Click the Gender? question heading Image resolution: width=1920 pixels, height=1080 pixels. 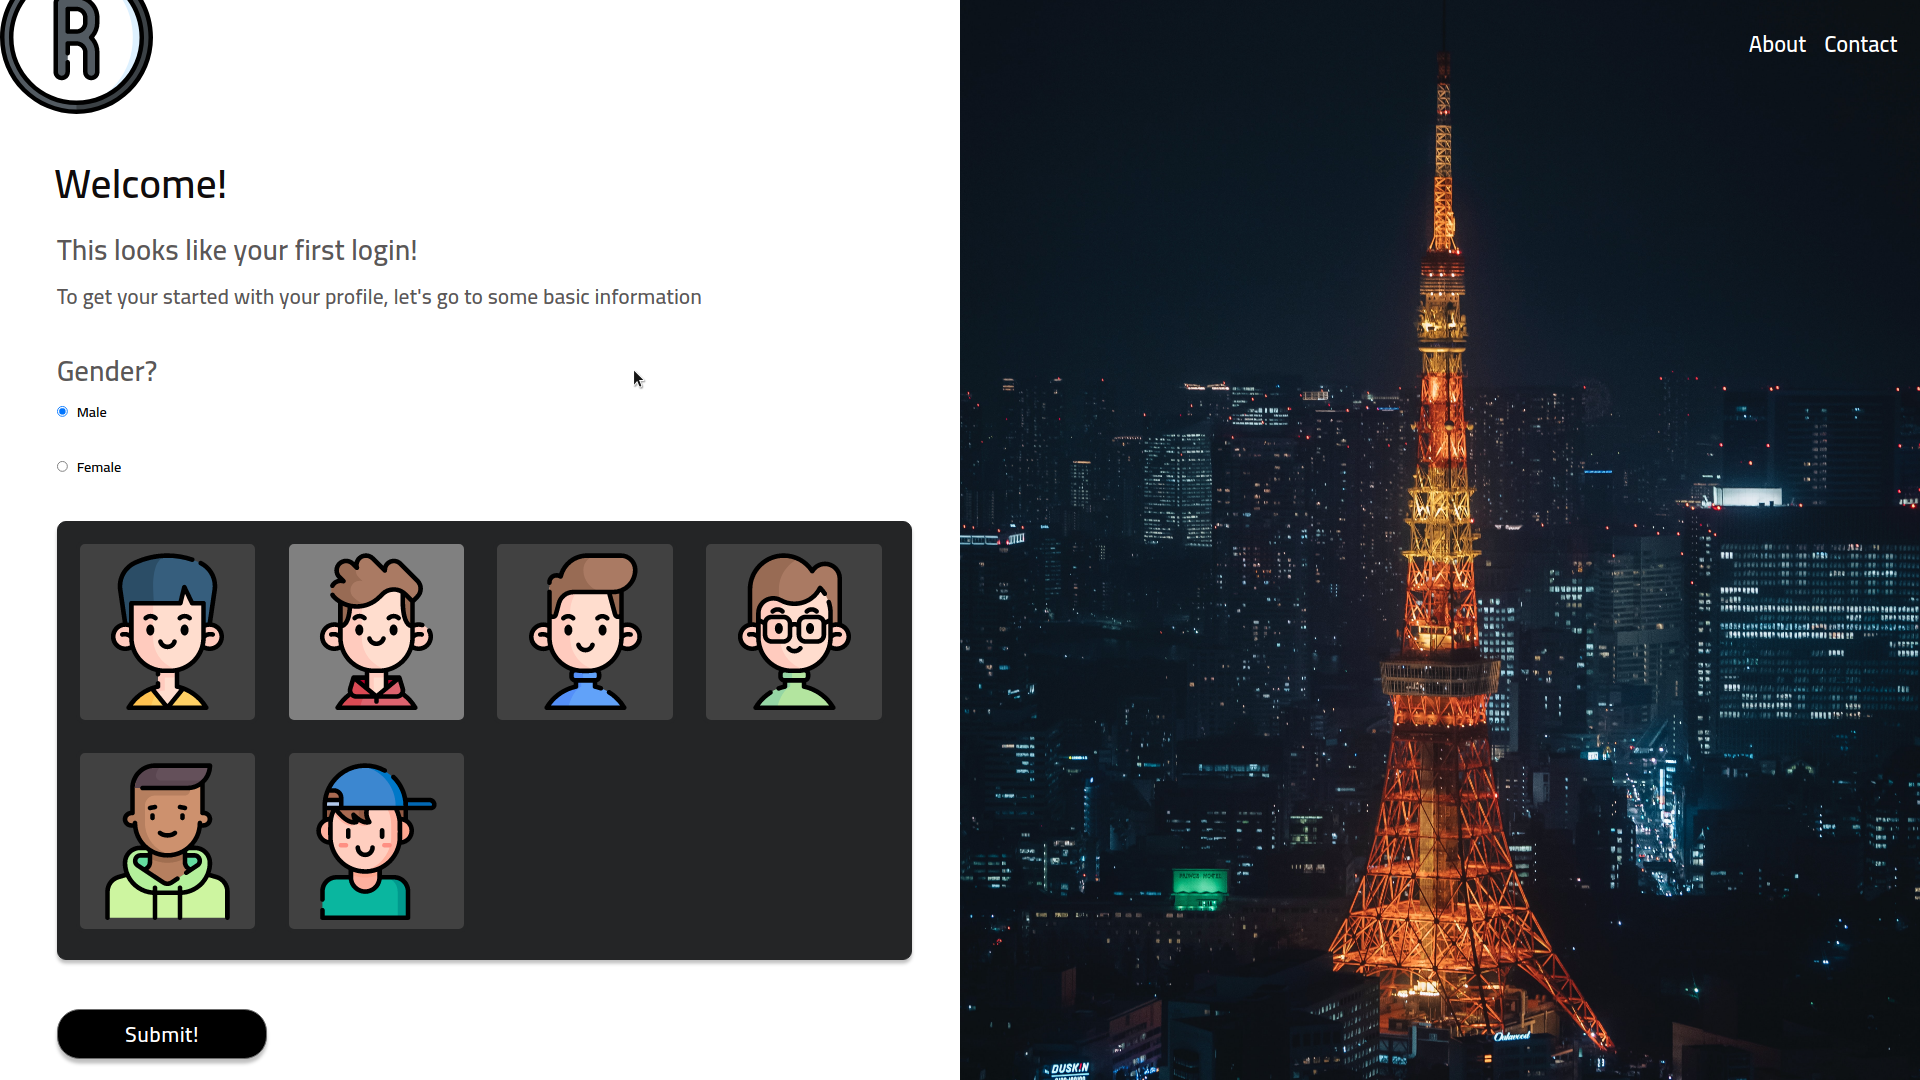click(x=107, y=372)
